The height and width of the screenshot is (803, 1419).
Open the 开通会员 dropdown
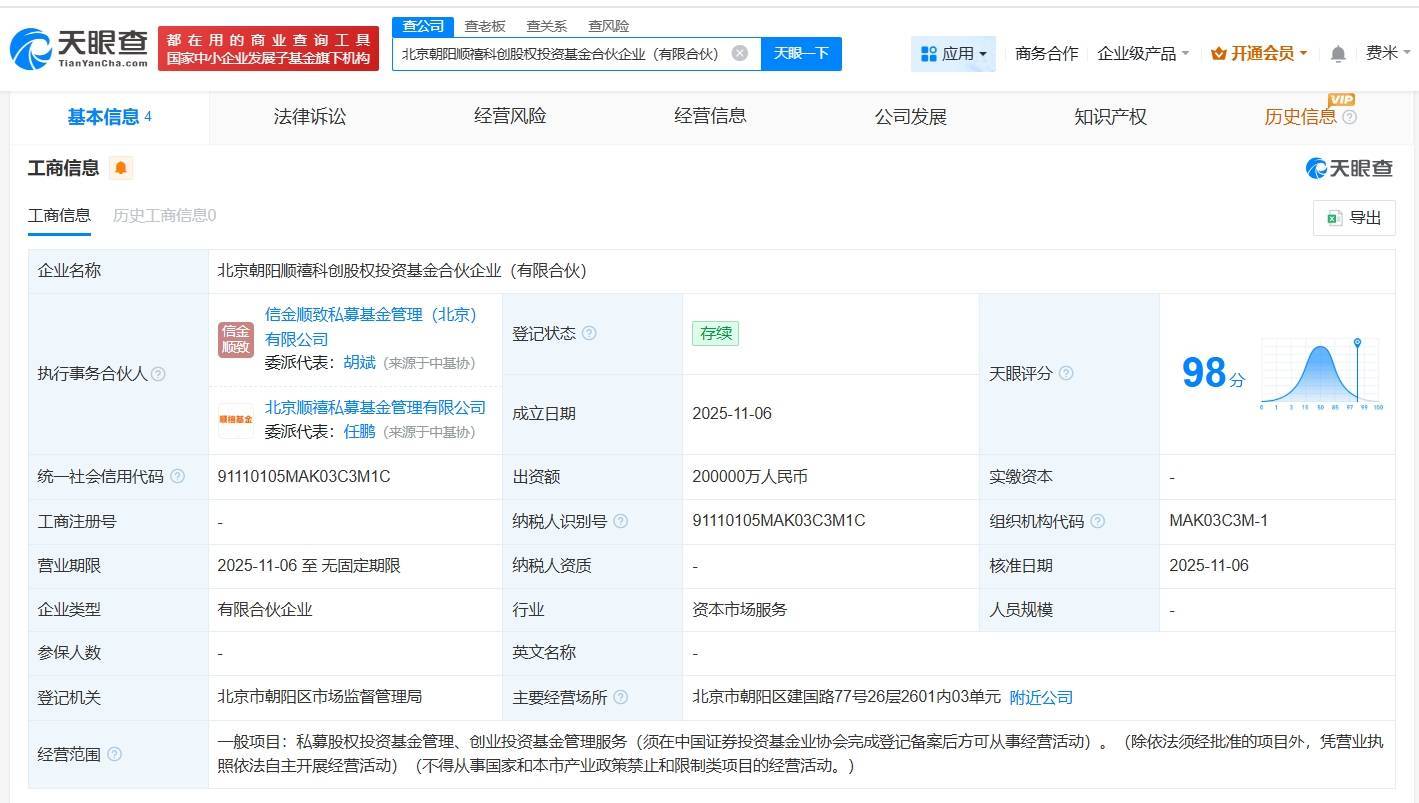click(1259, 54)
